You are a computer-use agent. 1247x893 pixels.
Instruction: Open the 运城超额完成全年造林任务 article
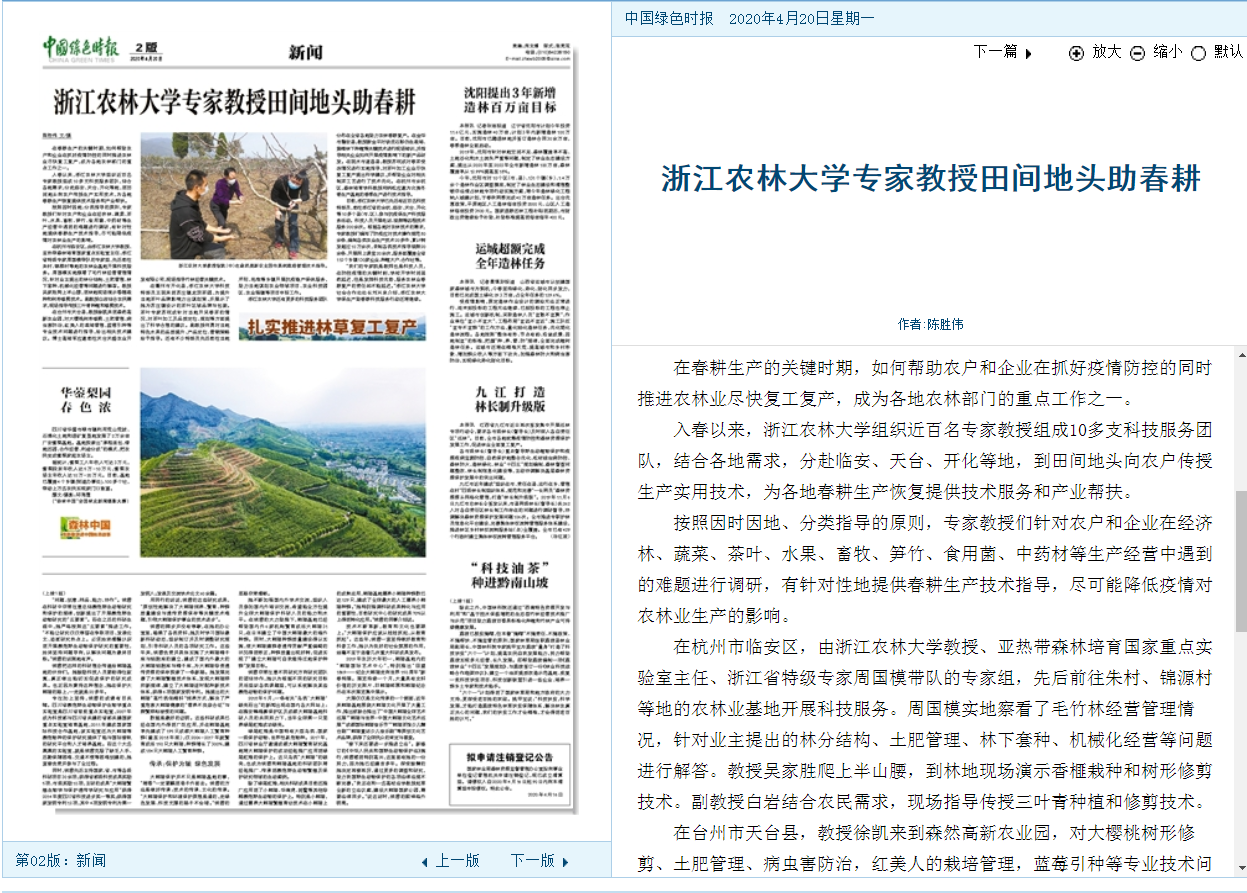coord(510,256)
